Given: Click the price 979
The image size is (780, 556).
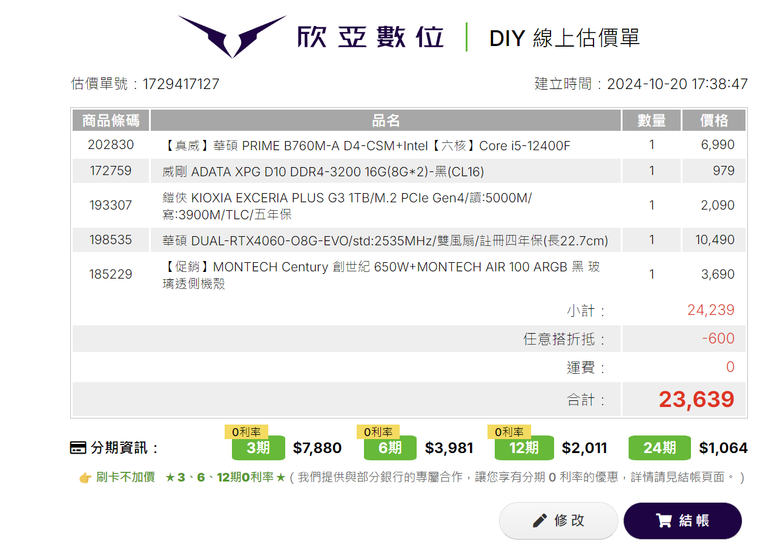Looking at the screenshot, I should click(723, 171).
